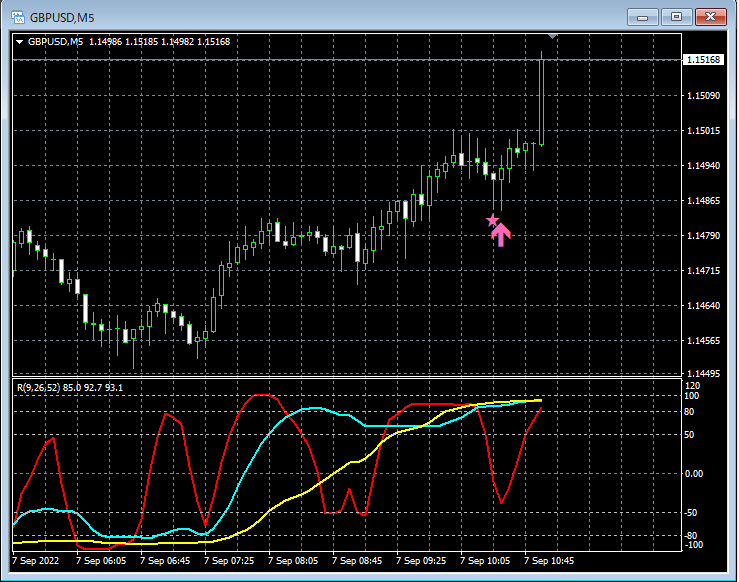Click the 1.15090 price scale label
This screenshot has height=582, width=739.
click(703, 96)
